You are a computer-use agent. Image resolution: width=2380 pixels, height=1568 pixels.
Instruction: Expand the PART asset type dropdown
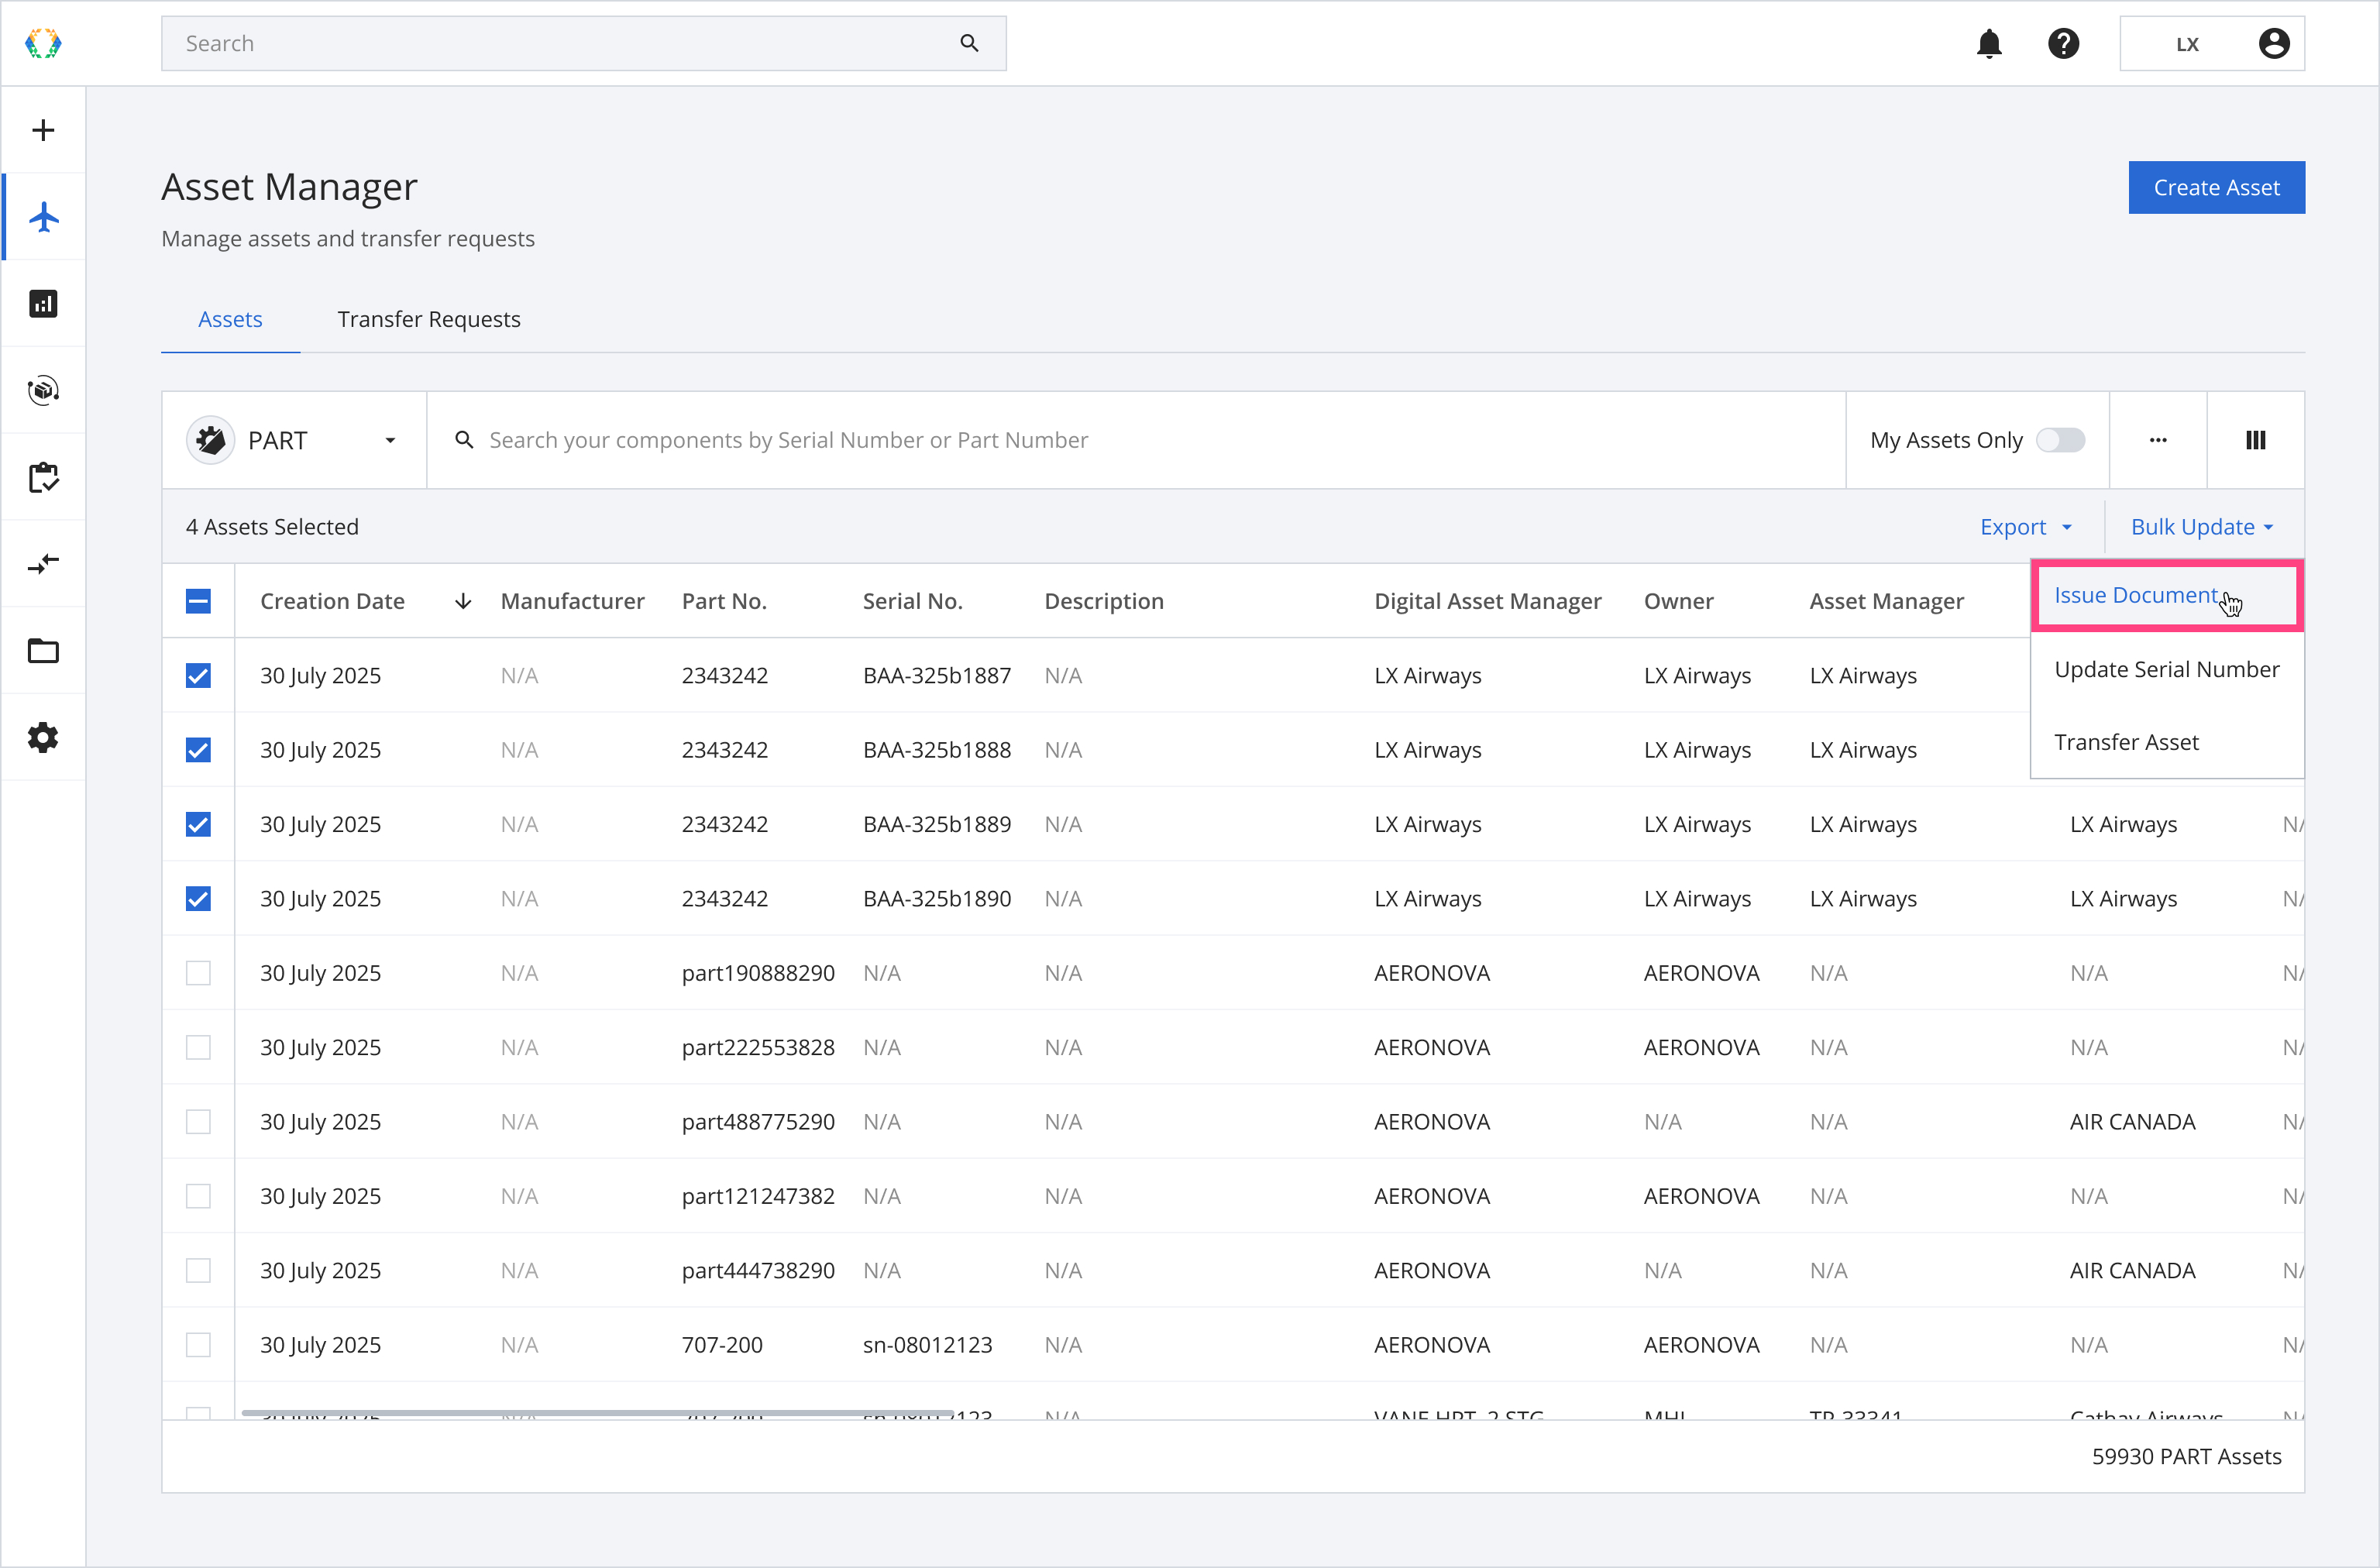[x=293, y=440]
